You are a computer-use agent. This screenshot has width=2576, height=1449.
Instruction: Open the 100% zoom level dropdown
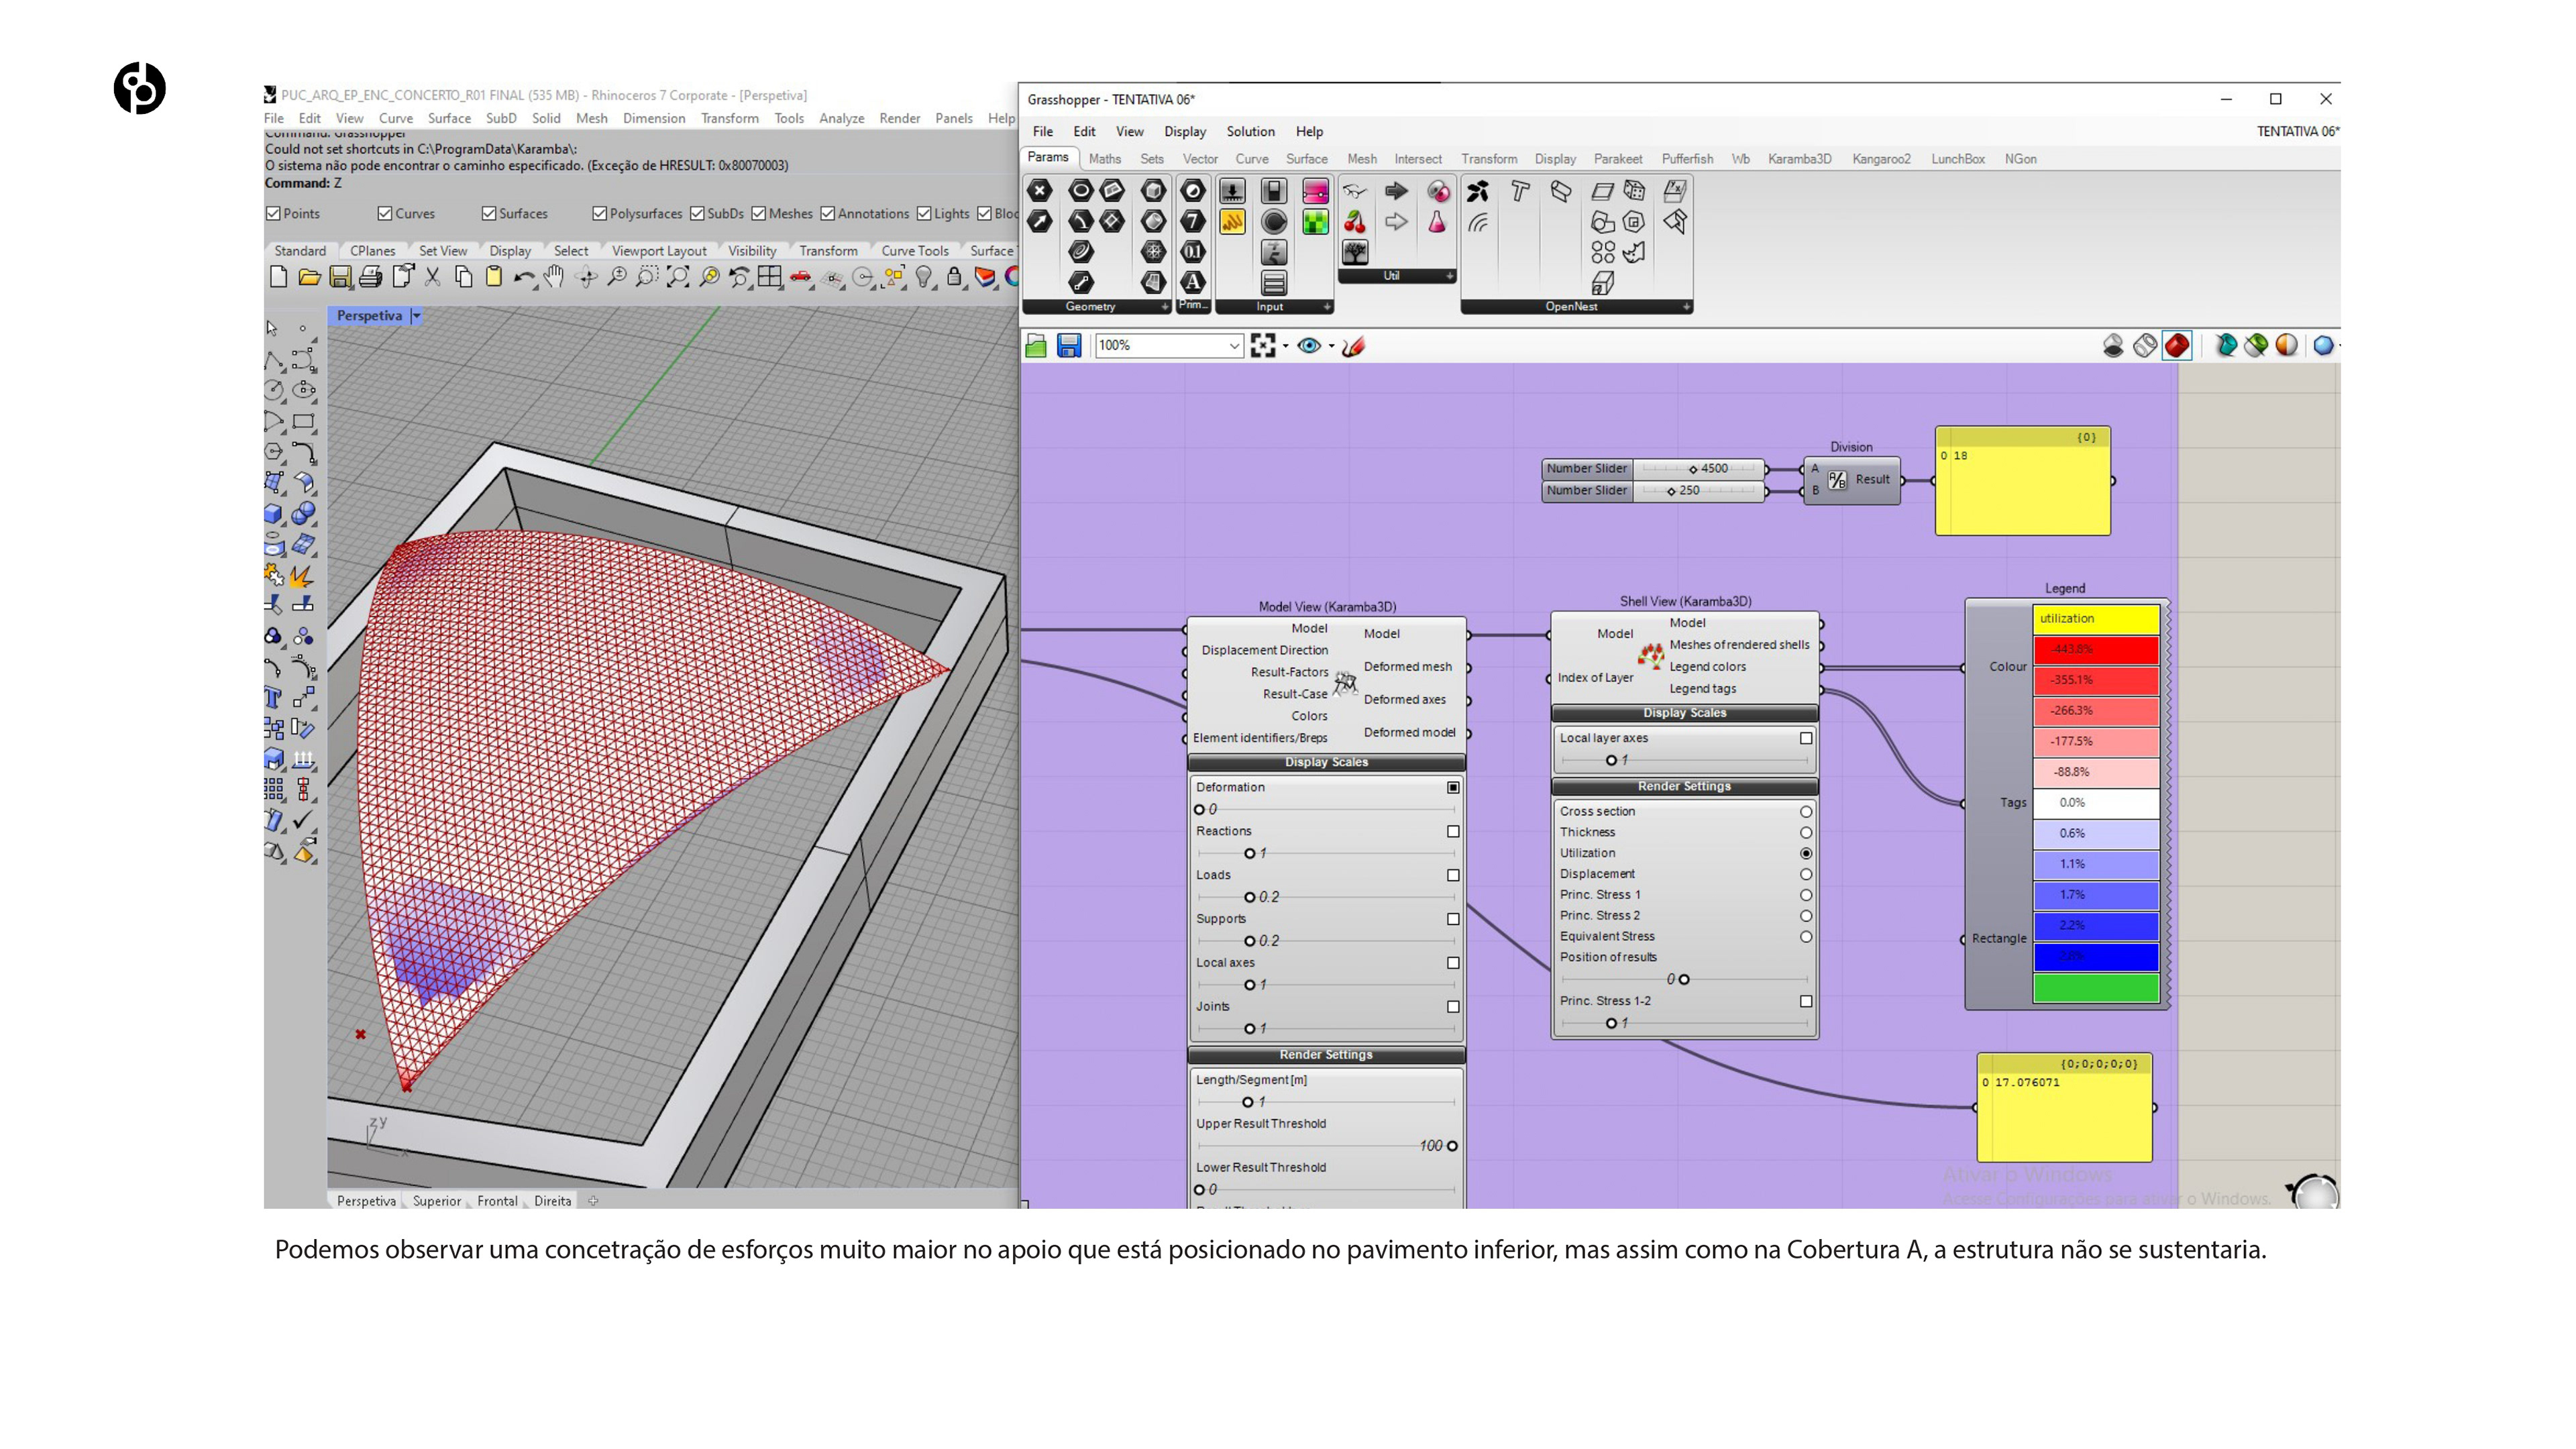click(x=1234, y=346)
